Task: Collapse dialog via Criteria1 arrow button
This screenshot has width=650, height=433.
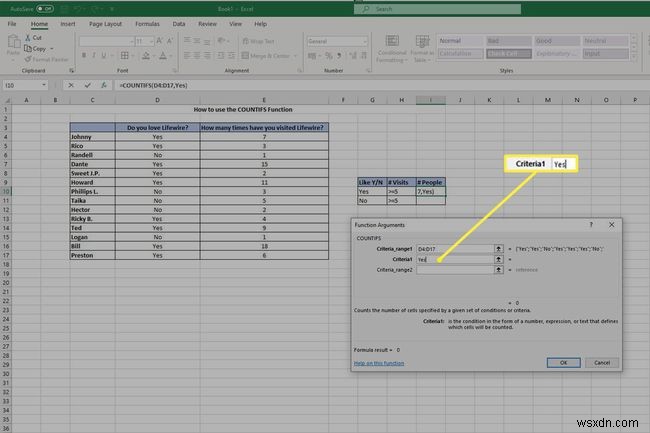Action: [x=498, y=259]
